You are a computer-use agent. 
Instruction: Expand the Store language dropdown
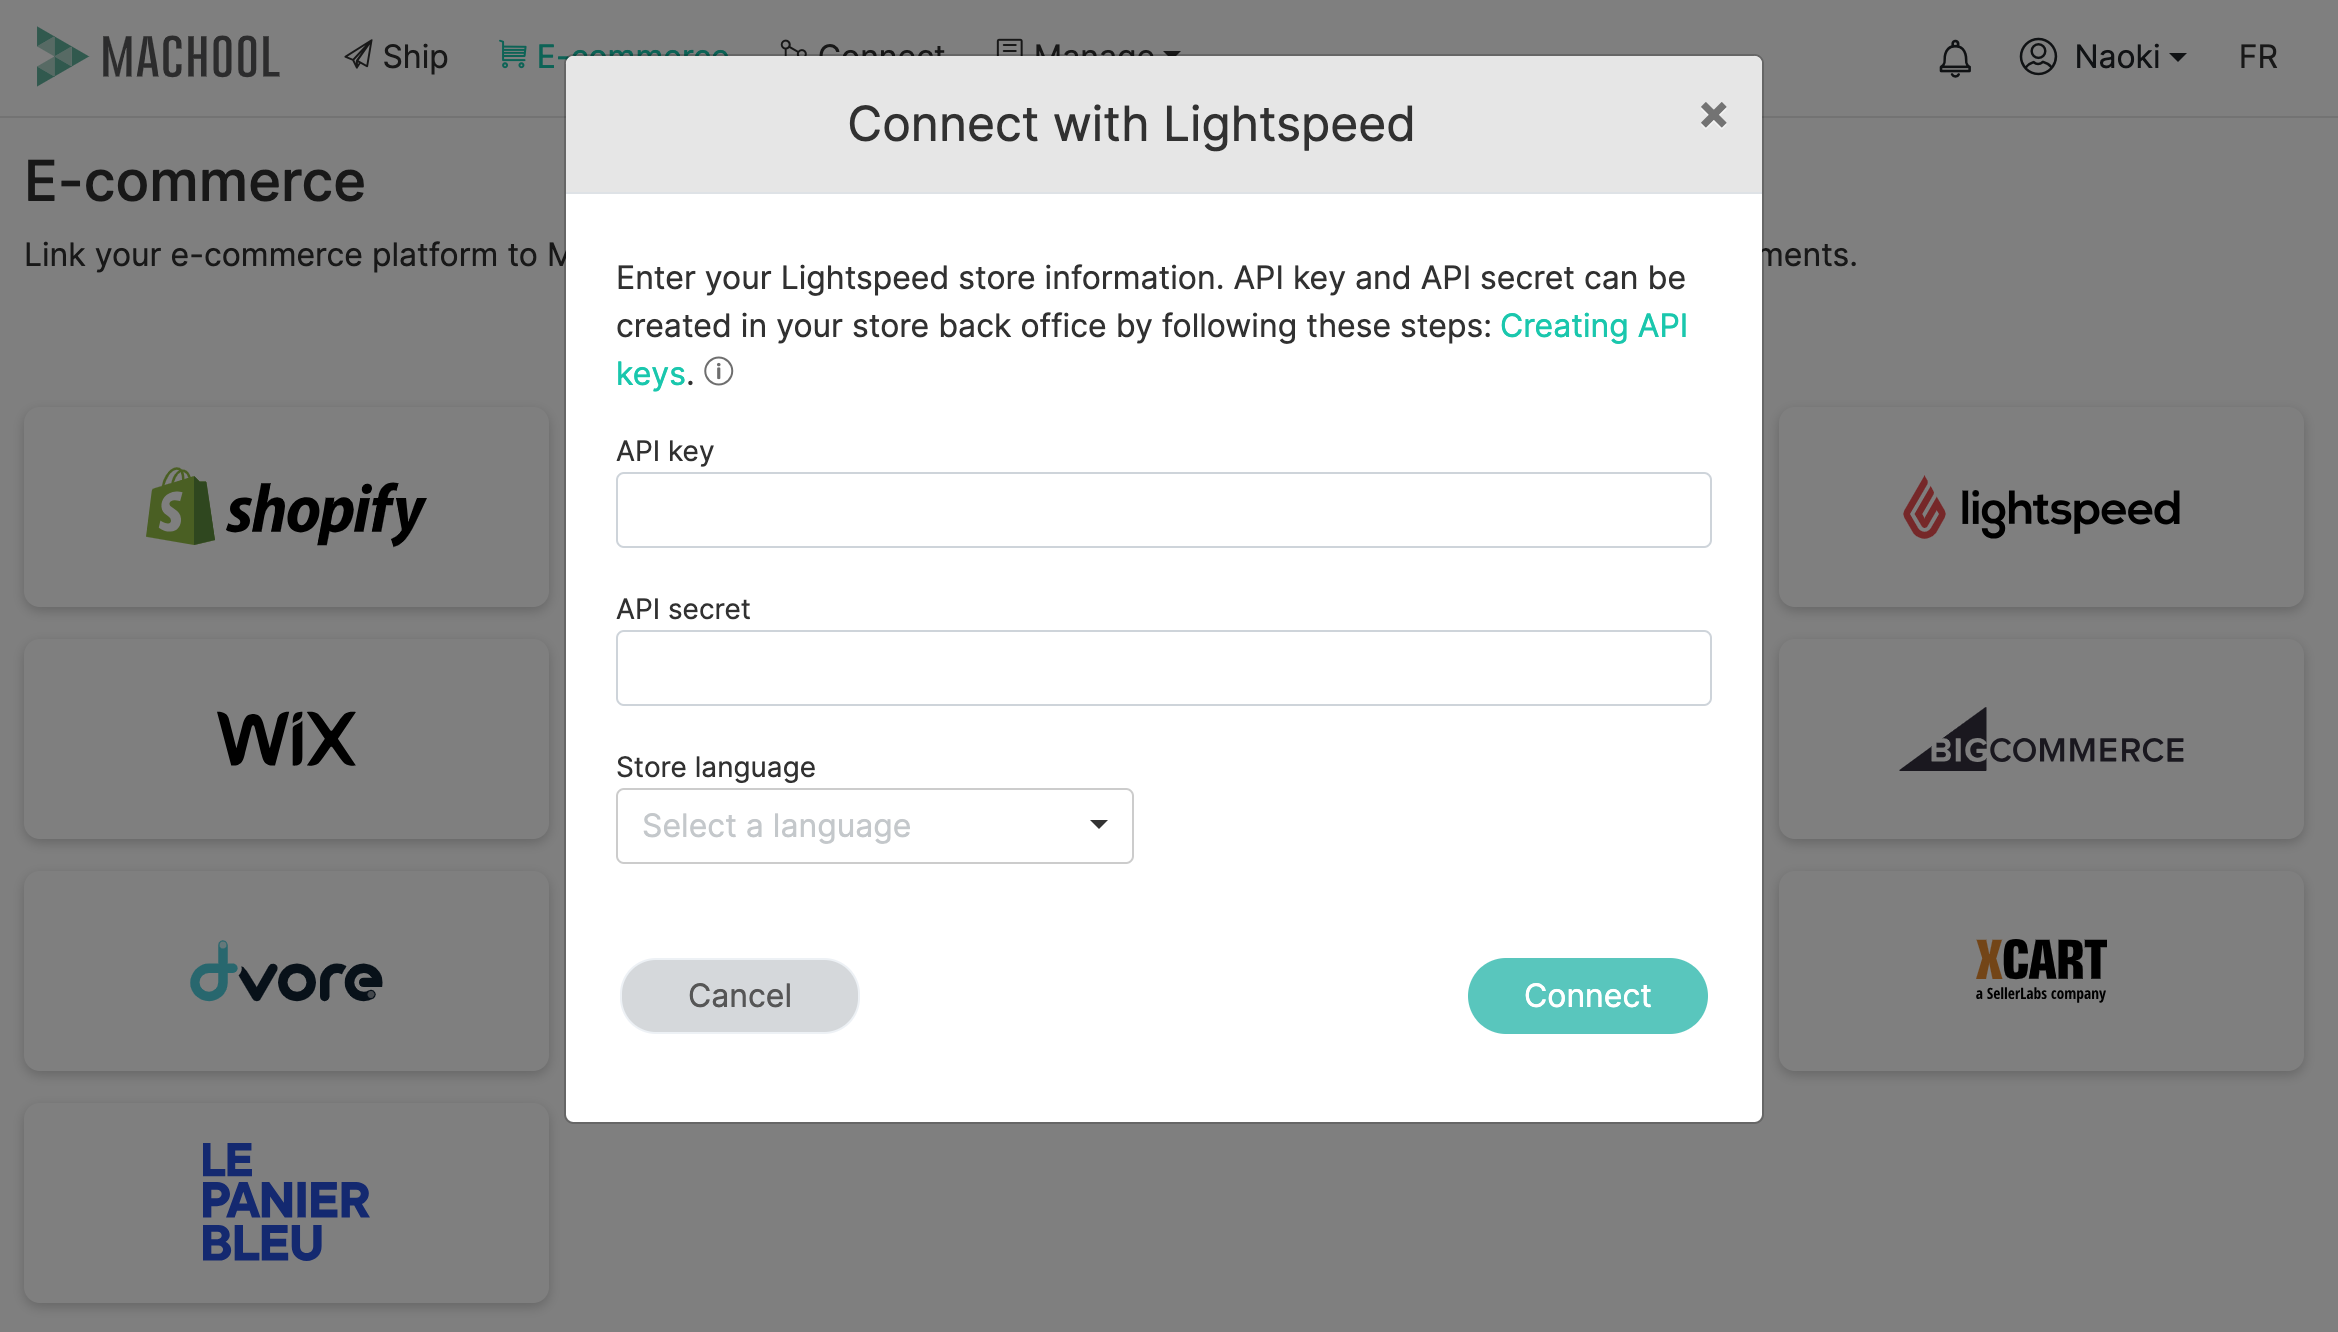click(x=875, y=825)
